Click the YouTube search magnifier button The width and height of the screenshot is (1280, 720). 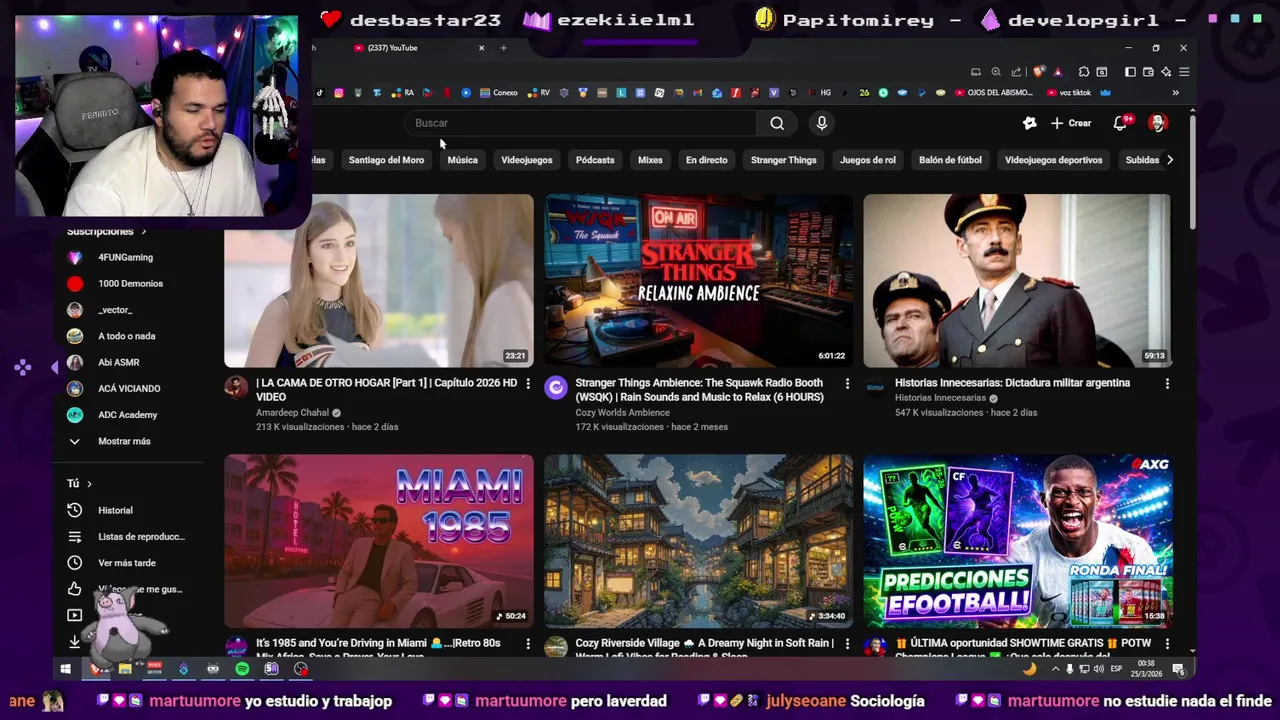[777, 123]
